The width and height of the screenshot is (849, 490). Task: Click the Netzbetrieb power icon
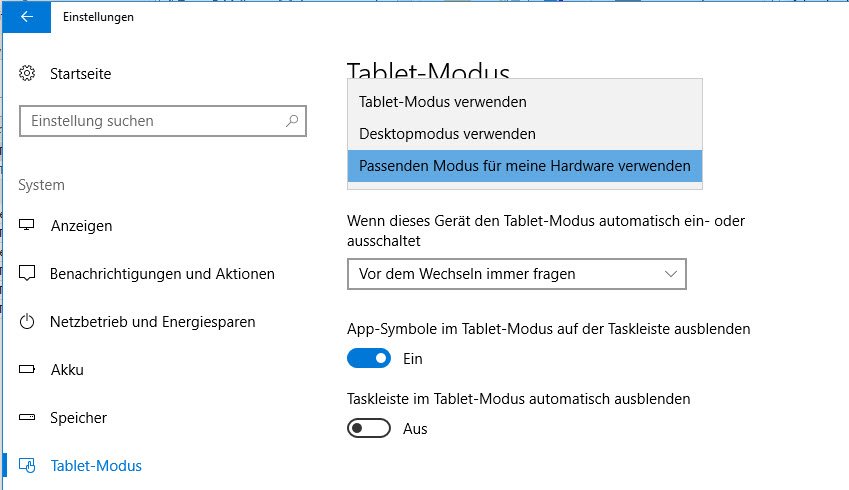point(28,322)
